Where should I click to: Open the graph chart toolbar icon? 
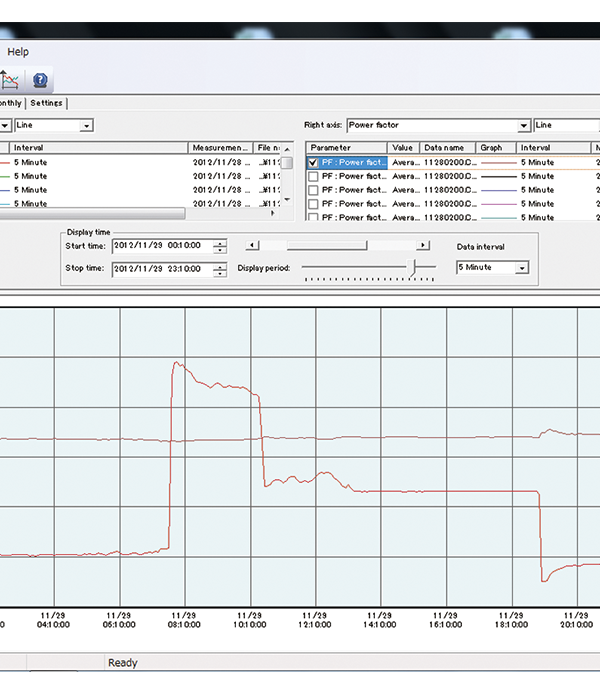point(10,81)
